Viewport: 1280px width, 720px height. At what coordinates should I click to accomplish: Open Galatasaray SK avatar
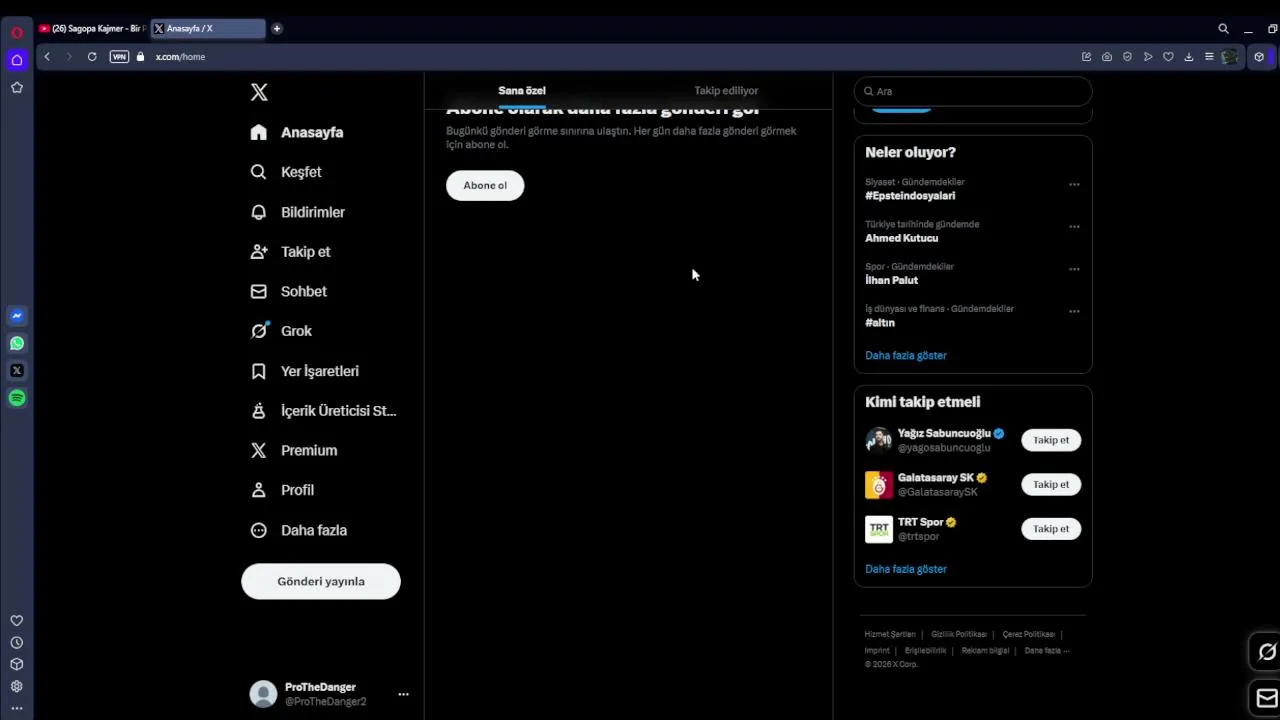[x=879, y=484]
